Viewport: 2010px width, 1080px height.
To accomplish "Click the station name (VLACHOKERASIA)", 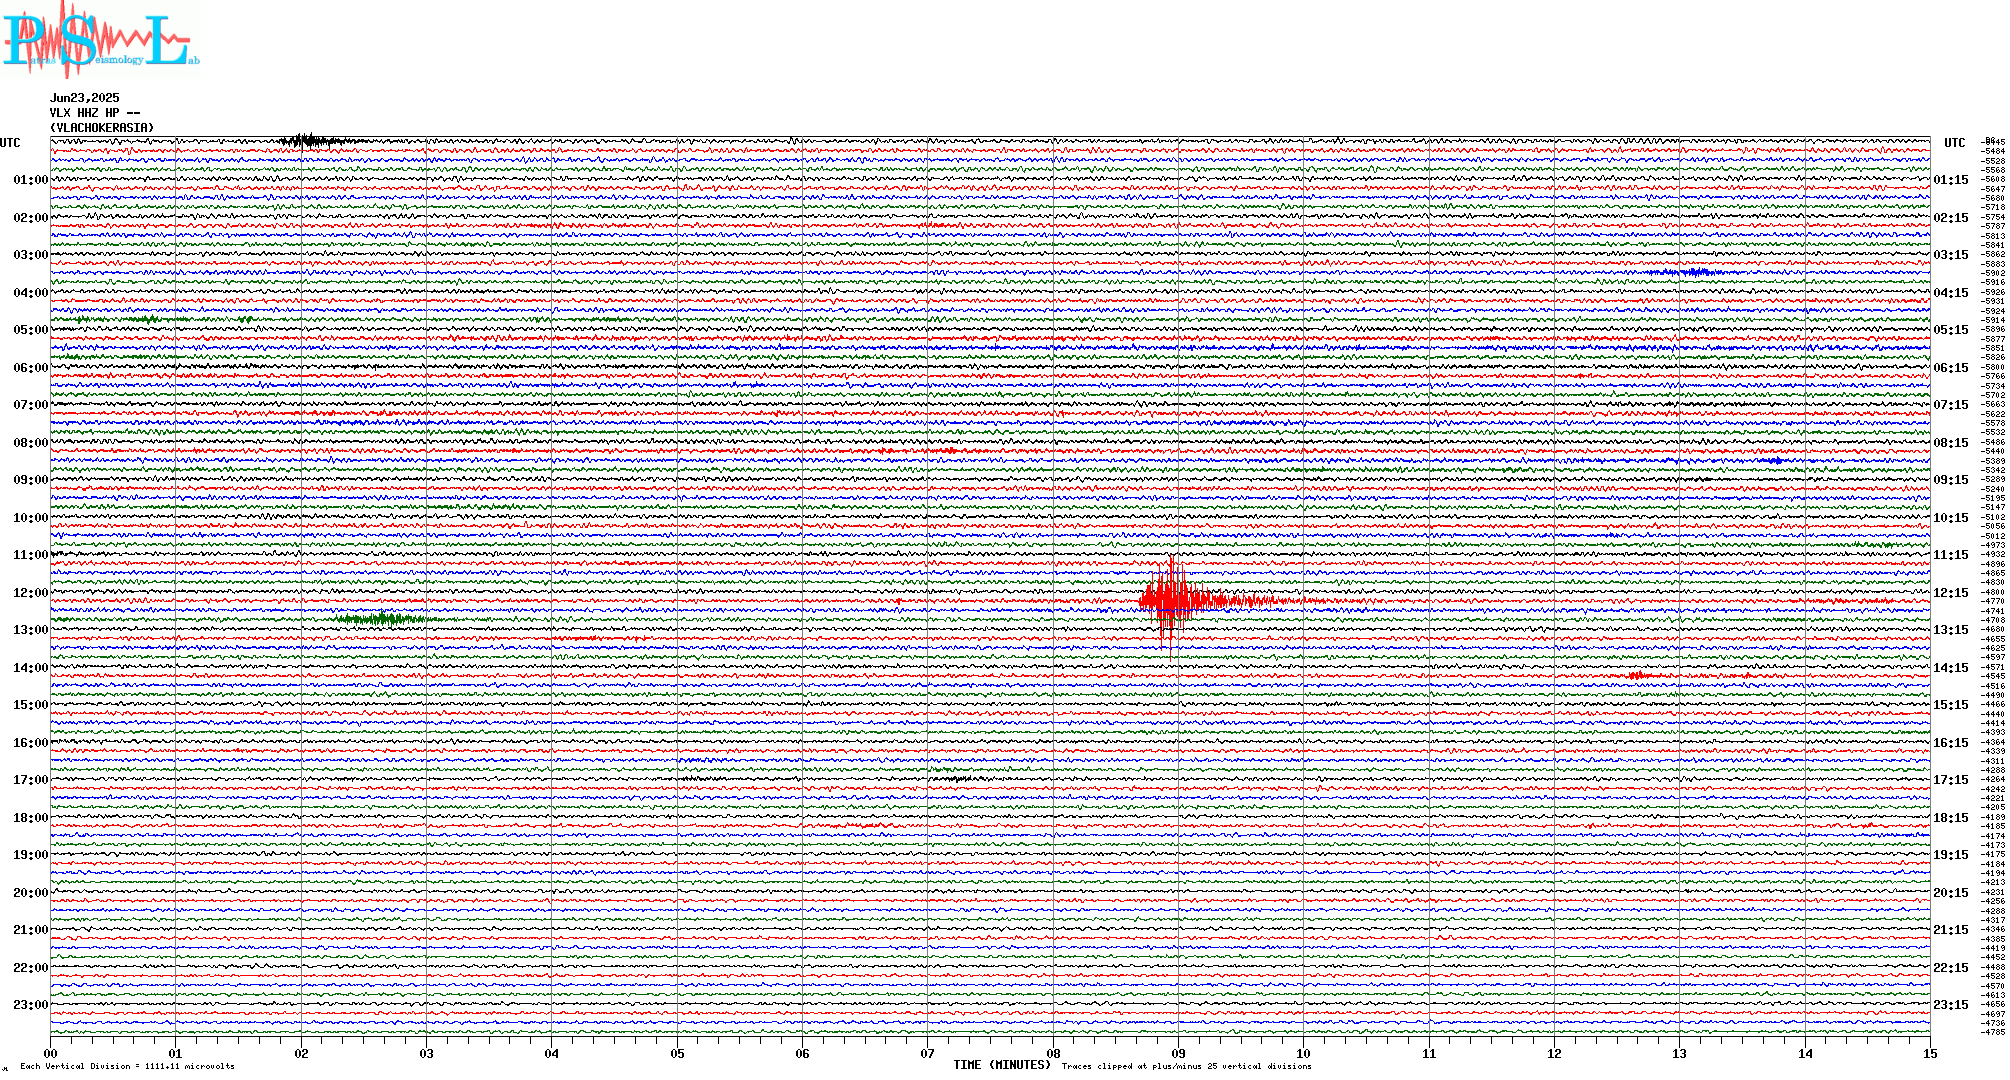I will tap(102, 128).
